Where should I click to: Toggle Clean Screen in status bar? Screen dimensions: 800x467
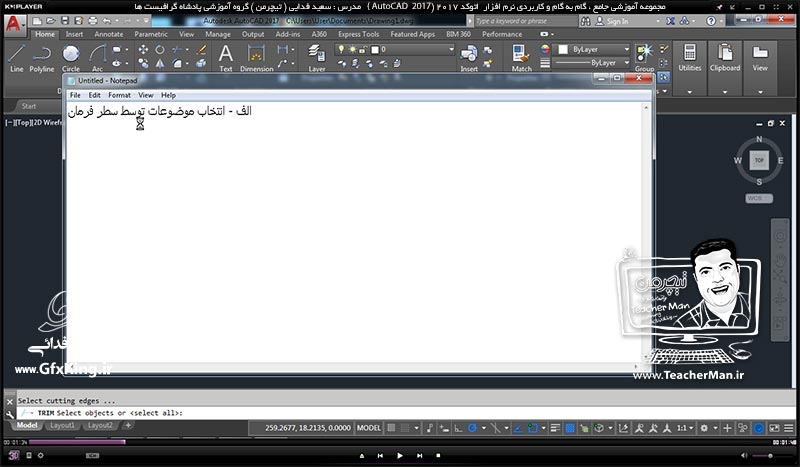coord(774,428)
